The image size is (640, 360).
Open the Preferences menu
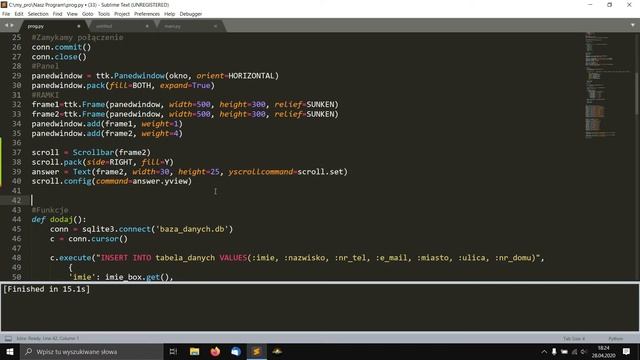pyautogui.click(x=147, y=14)
